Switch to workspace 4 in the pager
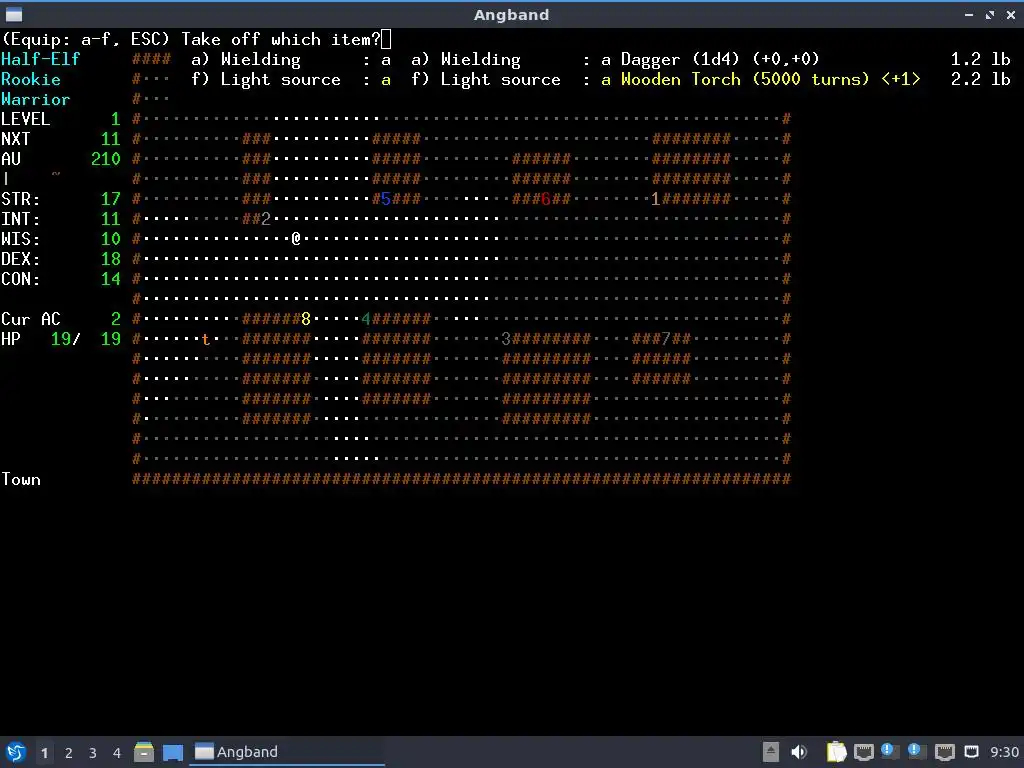Screen dimensions: 1024x768 pos(117,752)
